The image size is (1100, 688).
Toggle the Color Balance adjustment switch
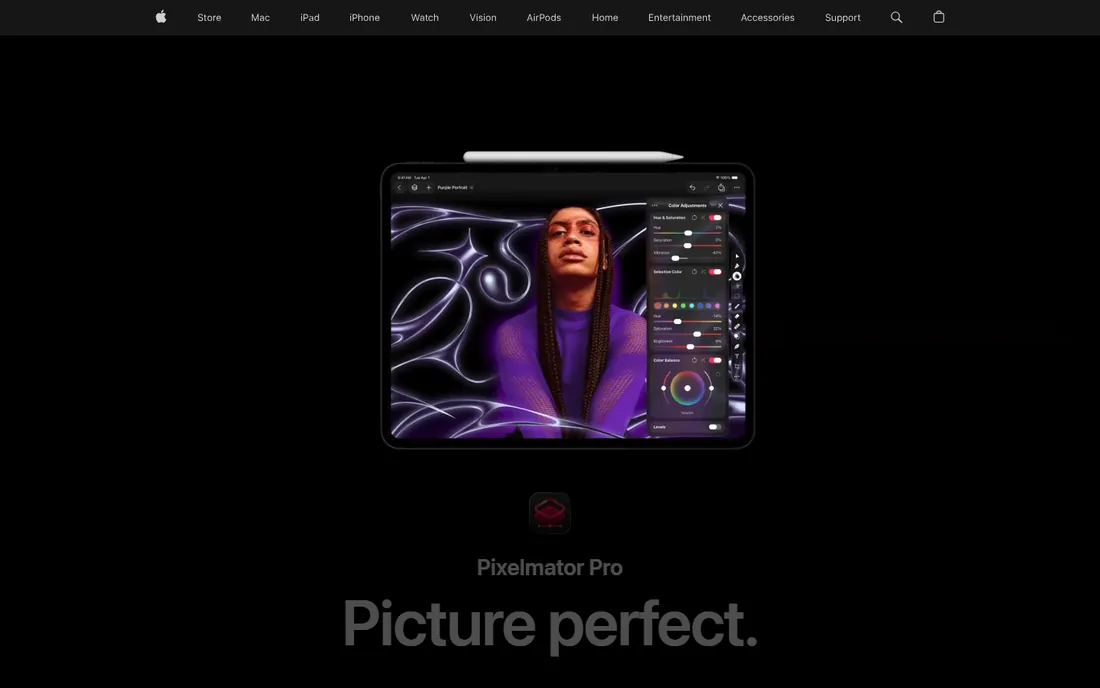[715, 360]
